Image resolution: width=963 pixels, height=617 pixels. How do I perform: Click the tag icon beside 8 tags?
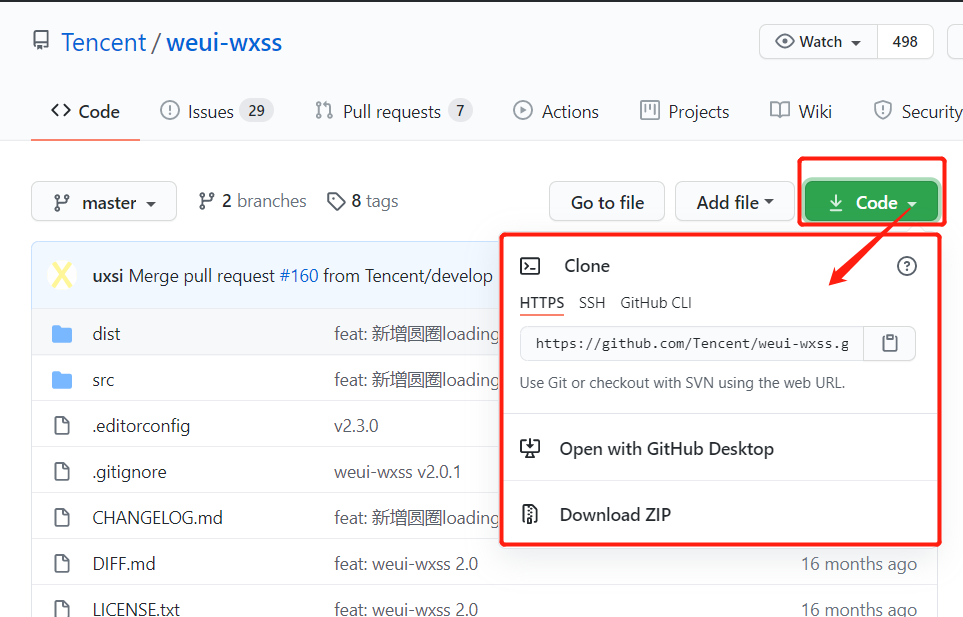[x=336, y=201]
